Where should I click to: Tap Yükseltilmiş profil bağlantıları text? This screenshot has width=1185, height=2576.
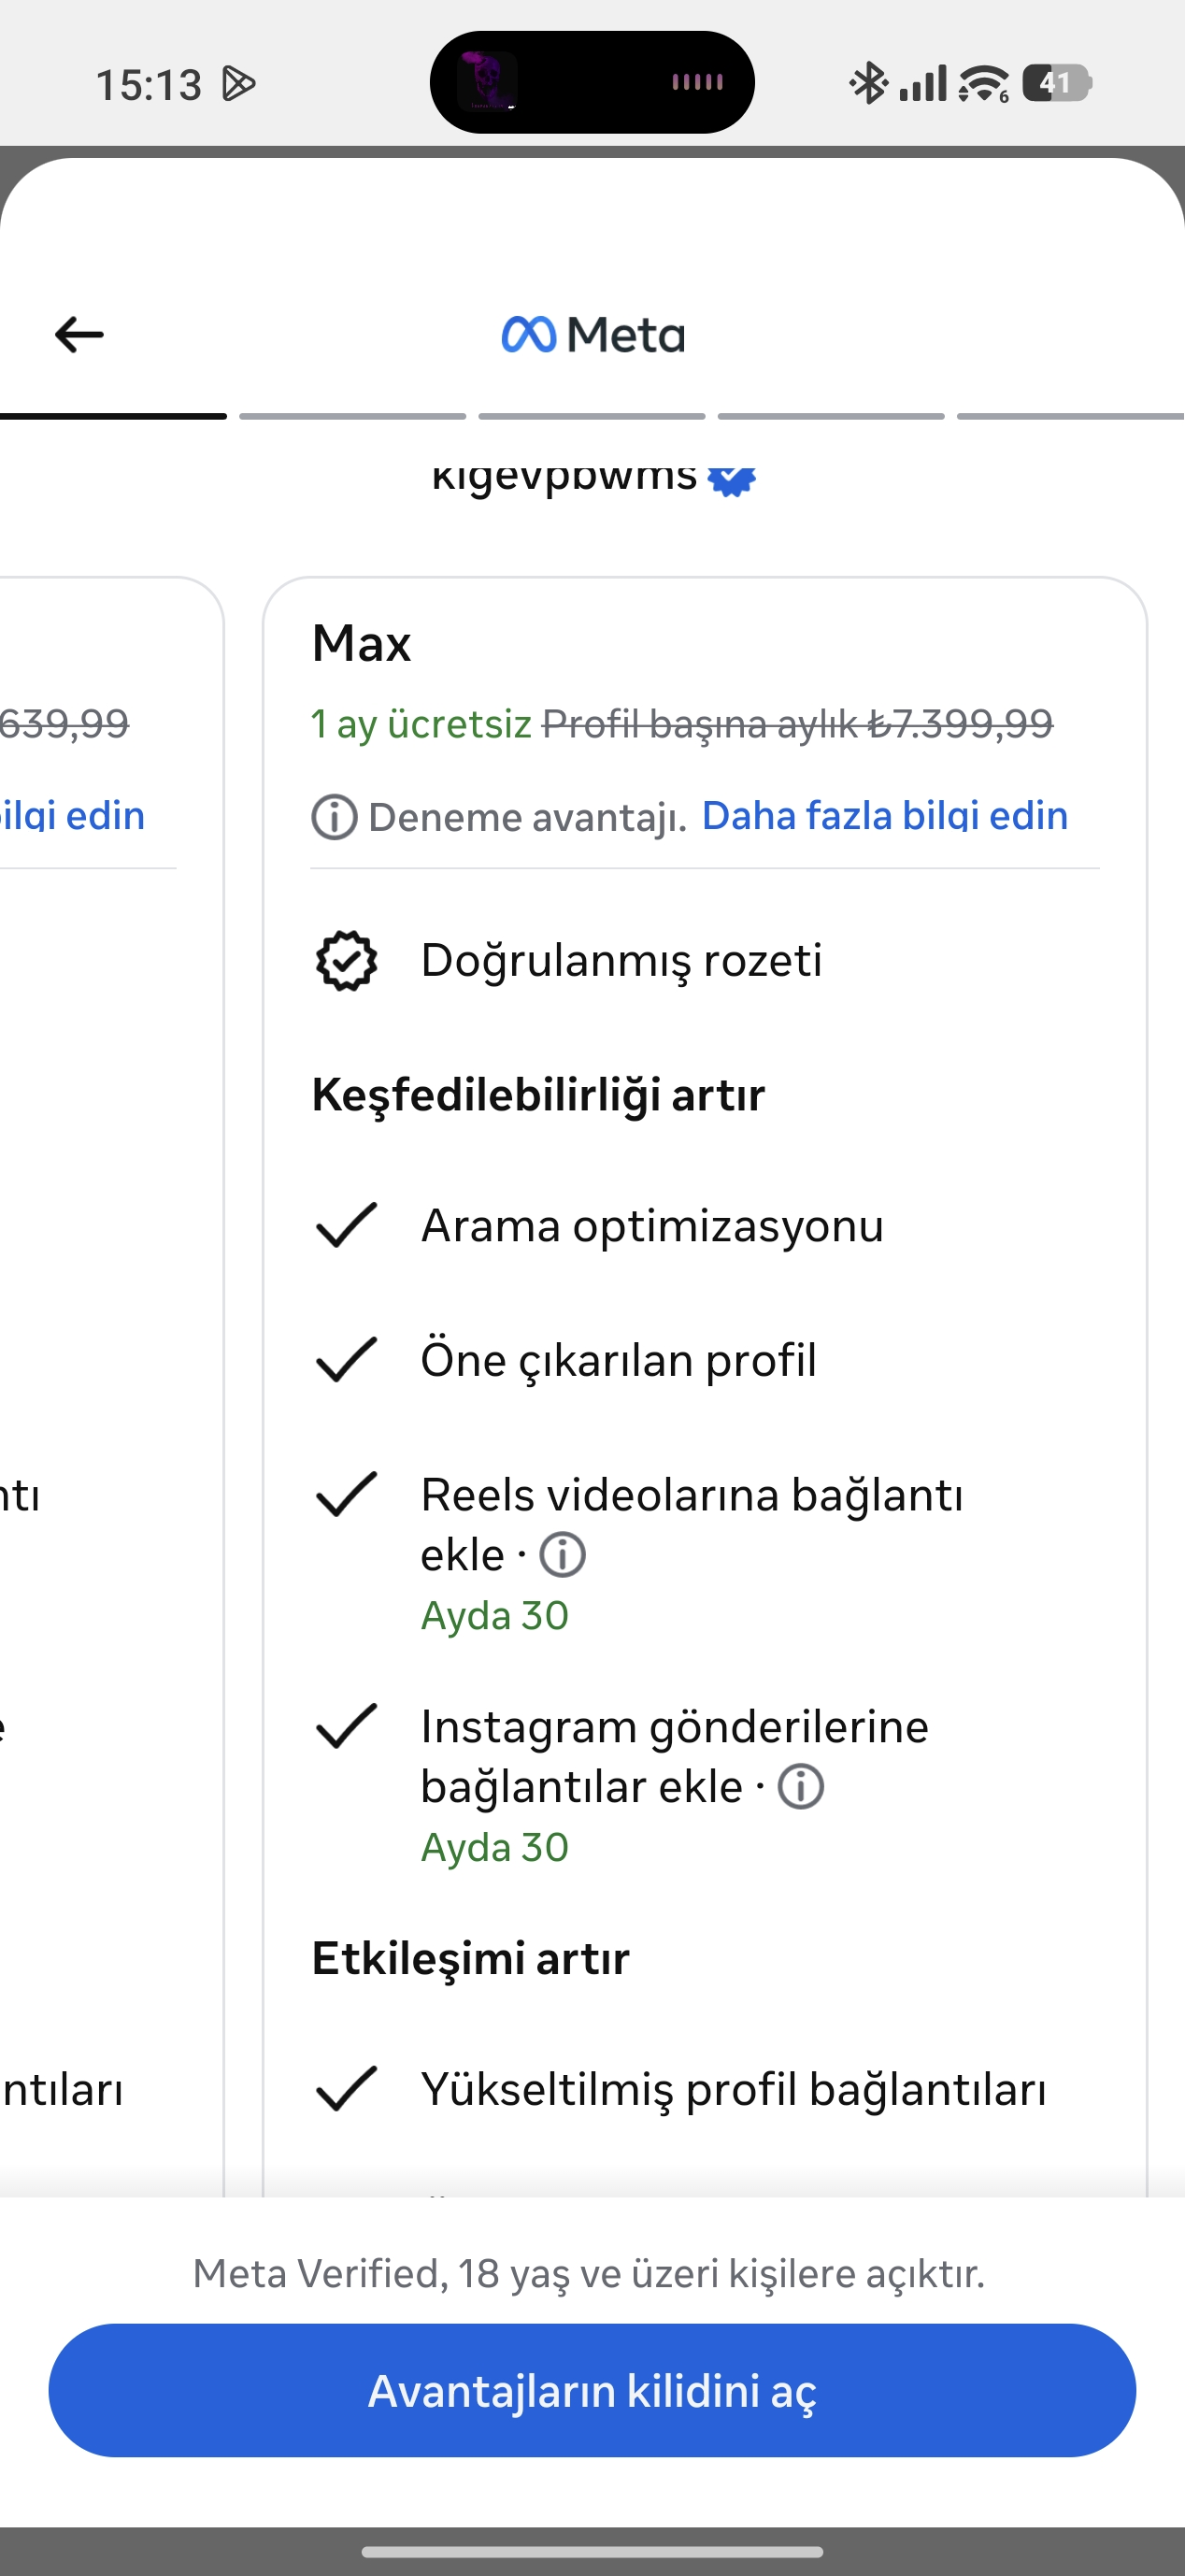(733, 2090)
